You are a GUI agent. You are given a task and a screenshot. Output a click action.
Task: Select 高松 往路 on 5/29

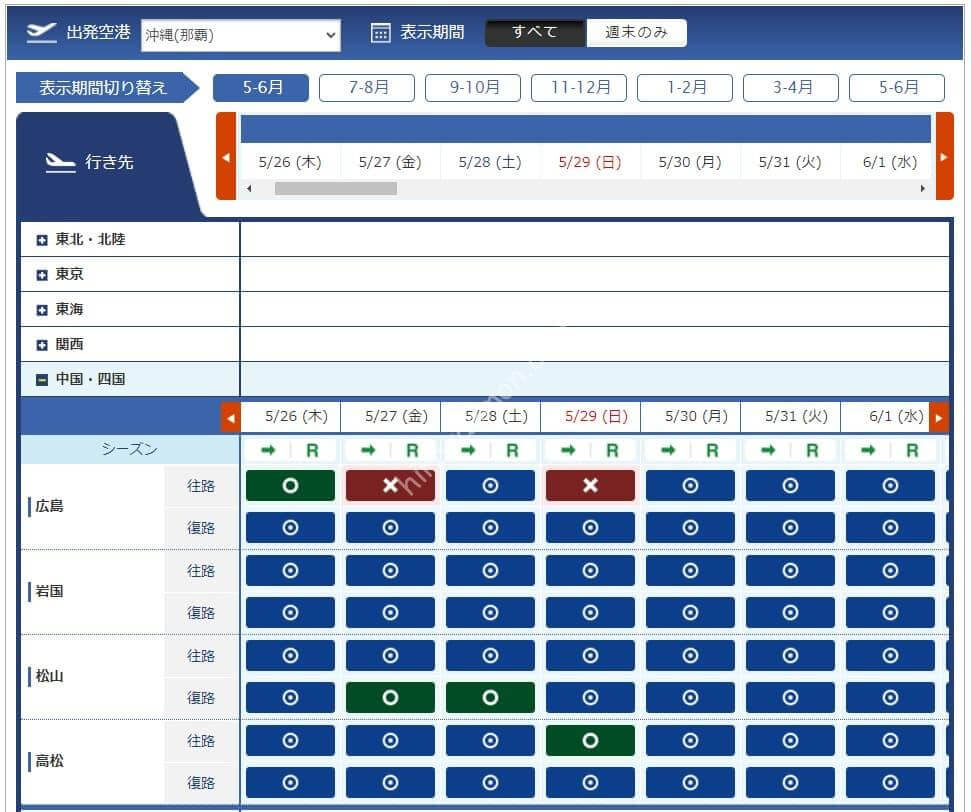(x=590, y=741)
